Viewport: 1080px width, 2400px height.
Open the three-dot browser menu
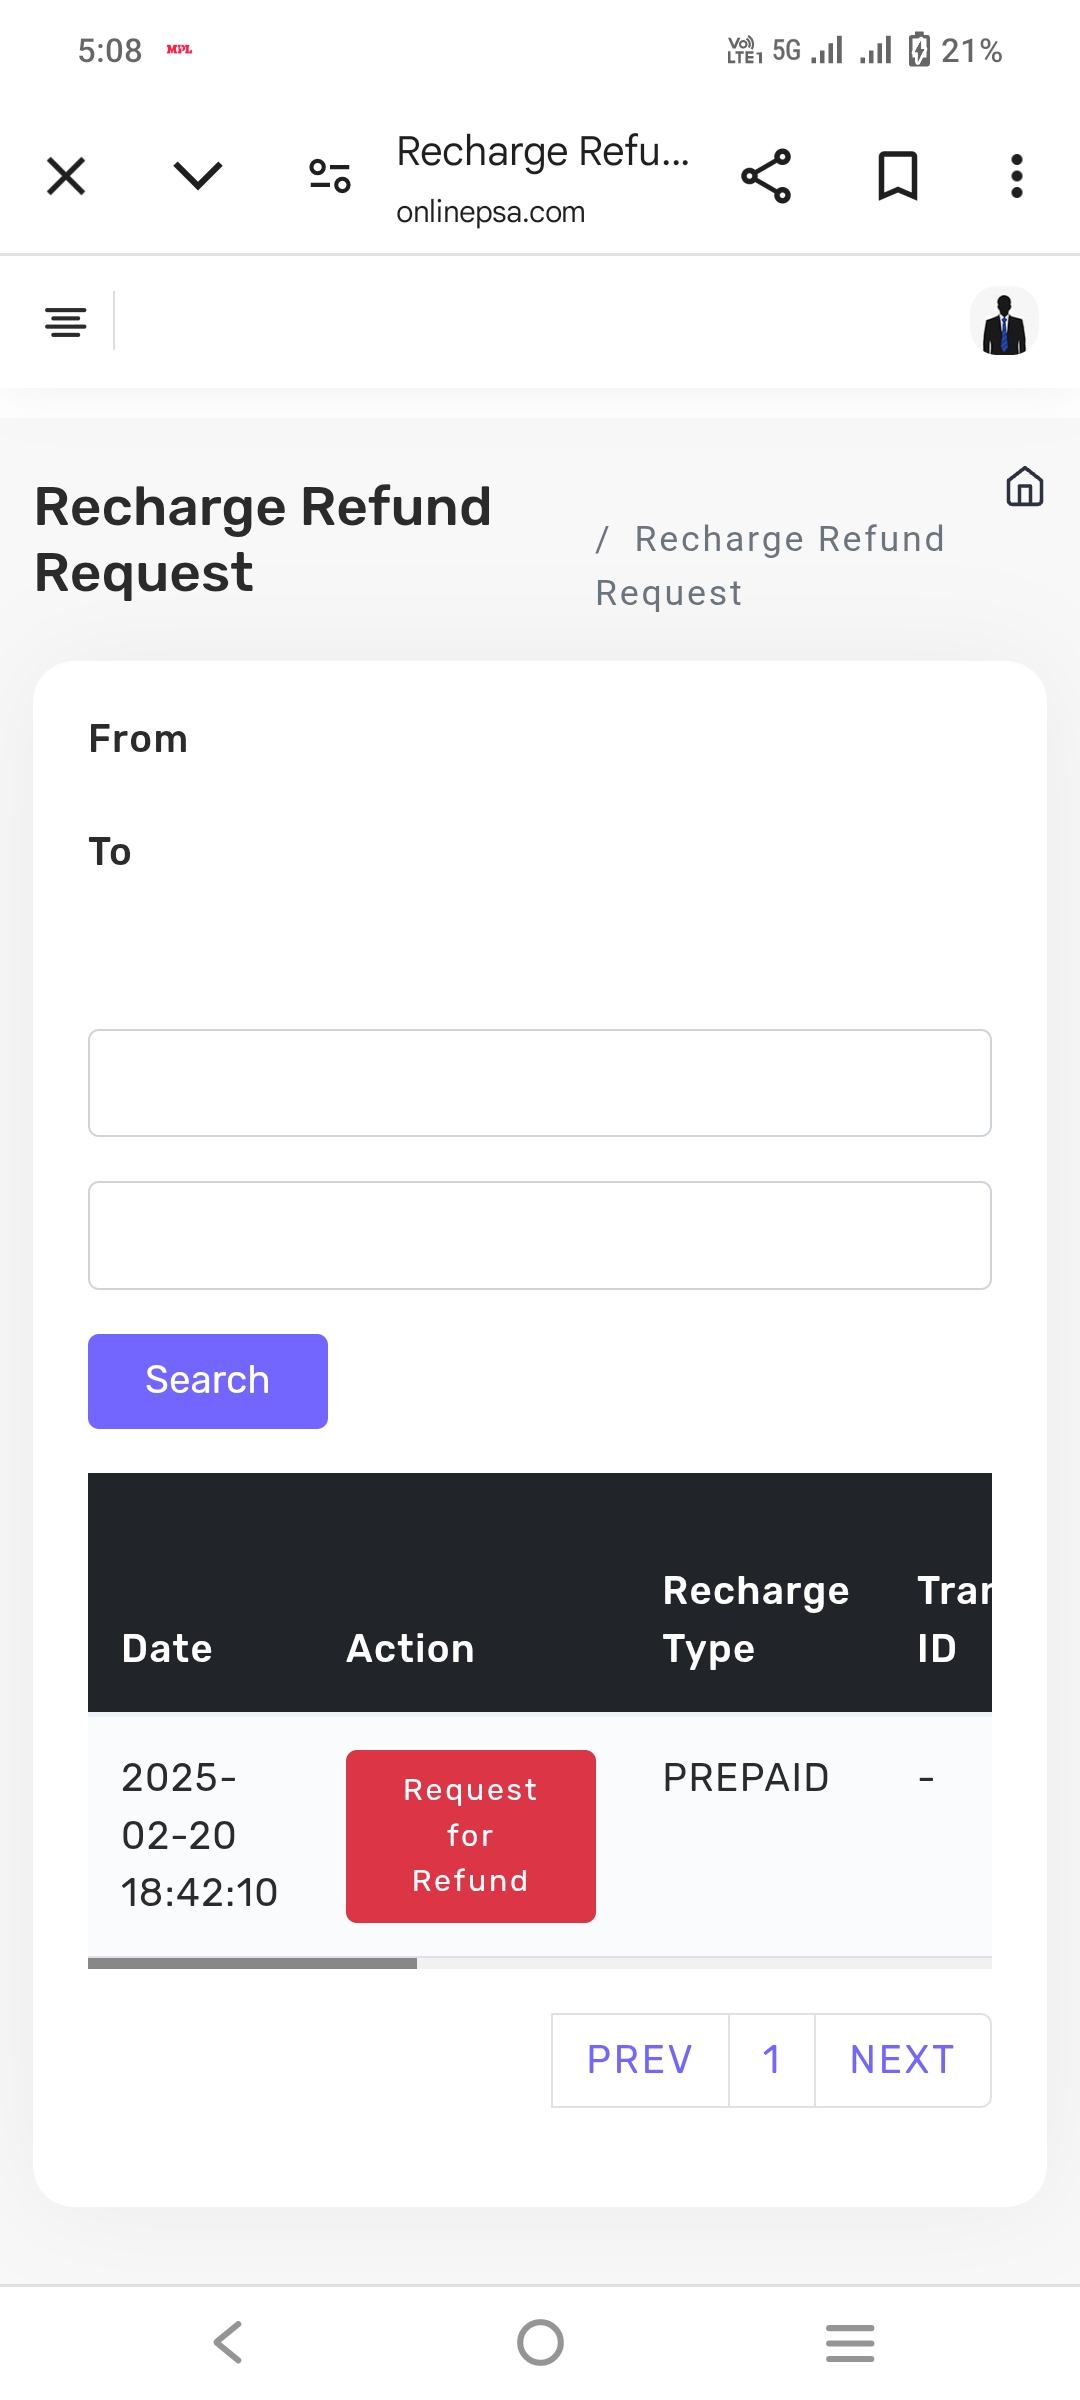(1016, 177)
